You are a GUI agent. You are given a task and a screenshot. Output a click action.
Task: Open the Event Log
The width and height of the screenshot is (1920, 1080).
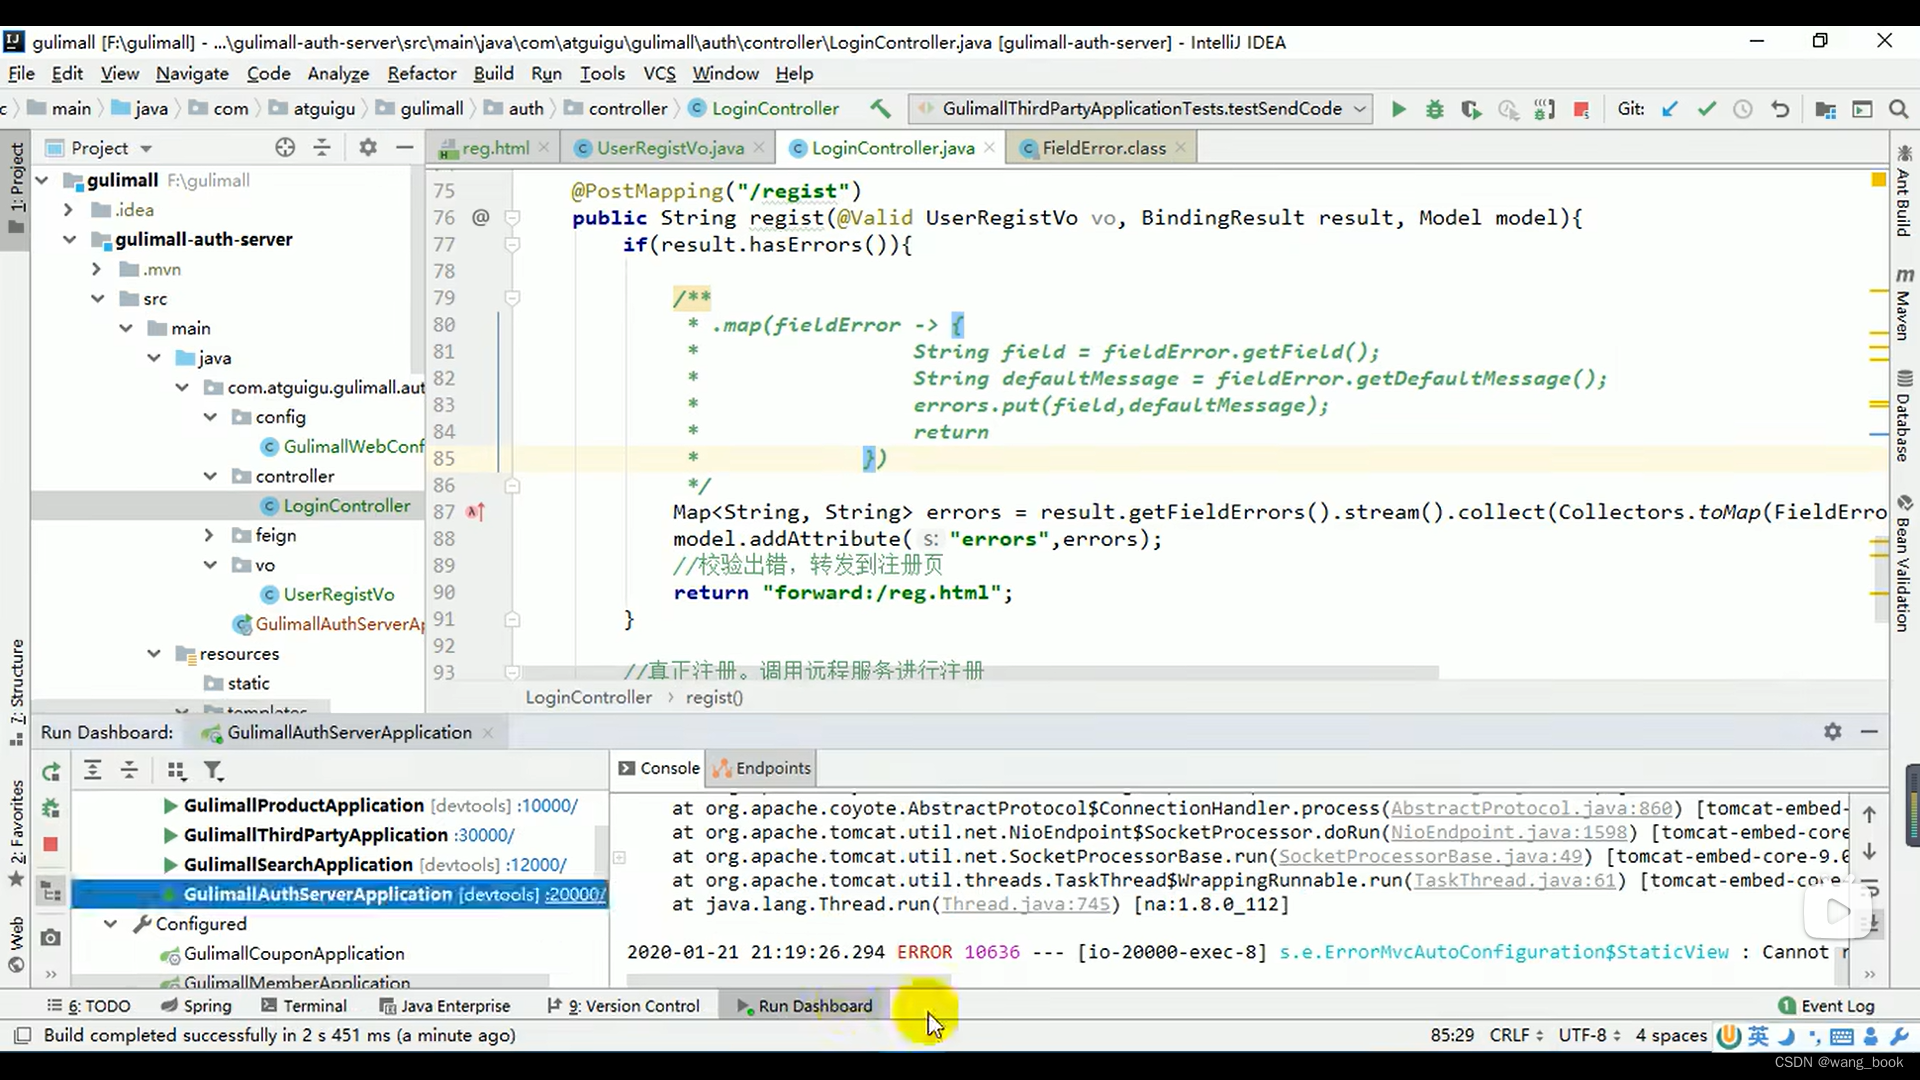pyautogui.click(x=1826, y=1006)
